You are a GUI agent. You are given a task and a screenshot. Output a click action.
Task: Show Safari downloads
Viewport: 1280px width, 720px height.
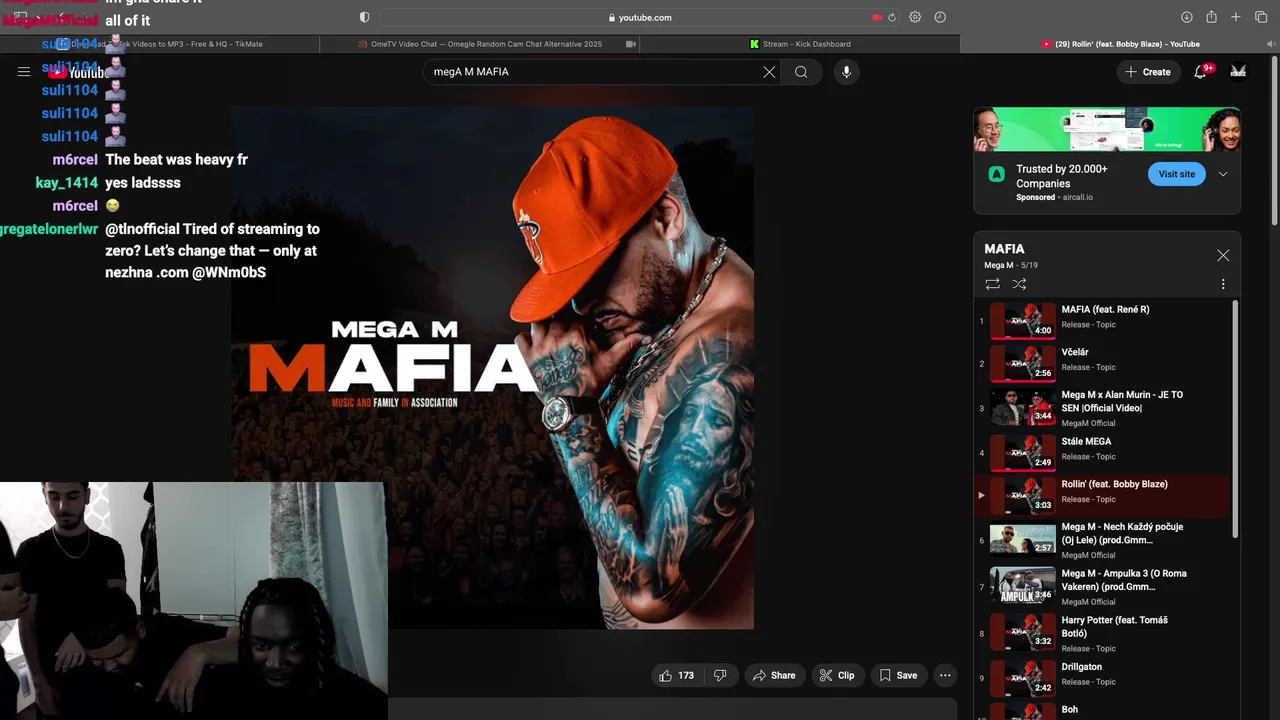coord(1187,17)
